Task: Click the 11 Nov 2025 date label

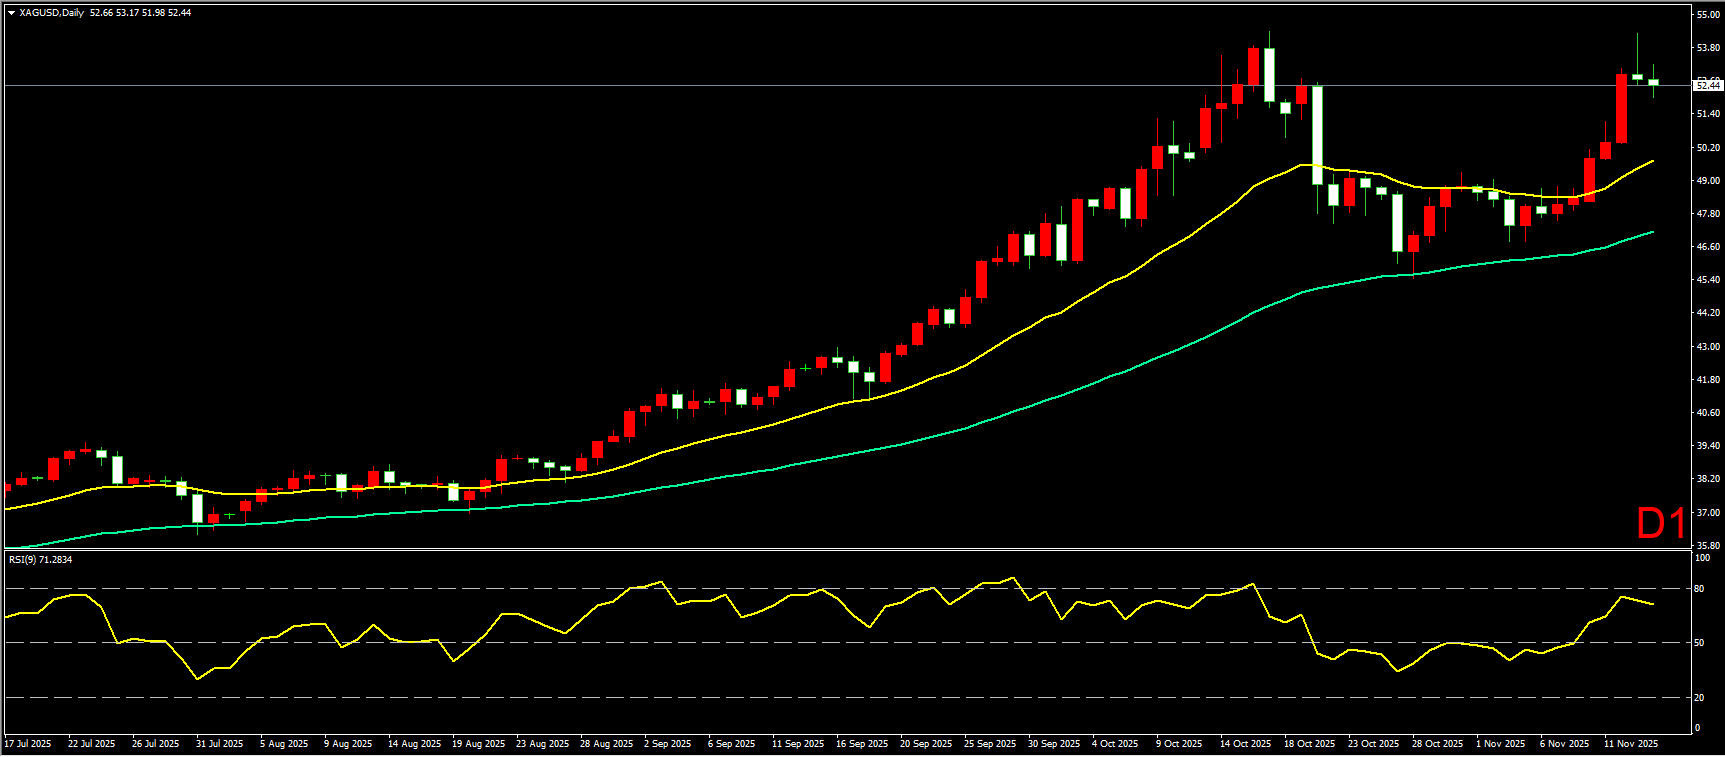Action: pos(1631,744)
